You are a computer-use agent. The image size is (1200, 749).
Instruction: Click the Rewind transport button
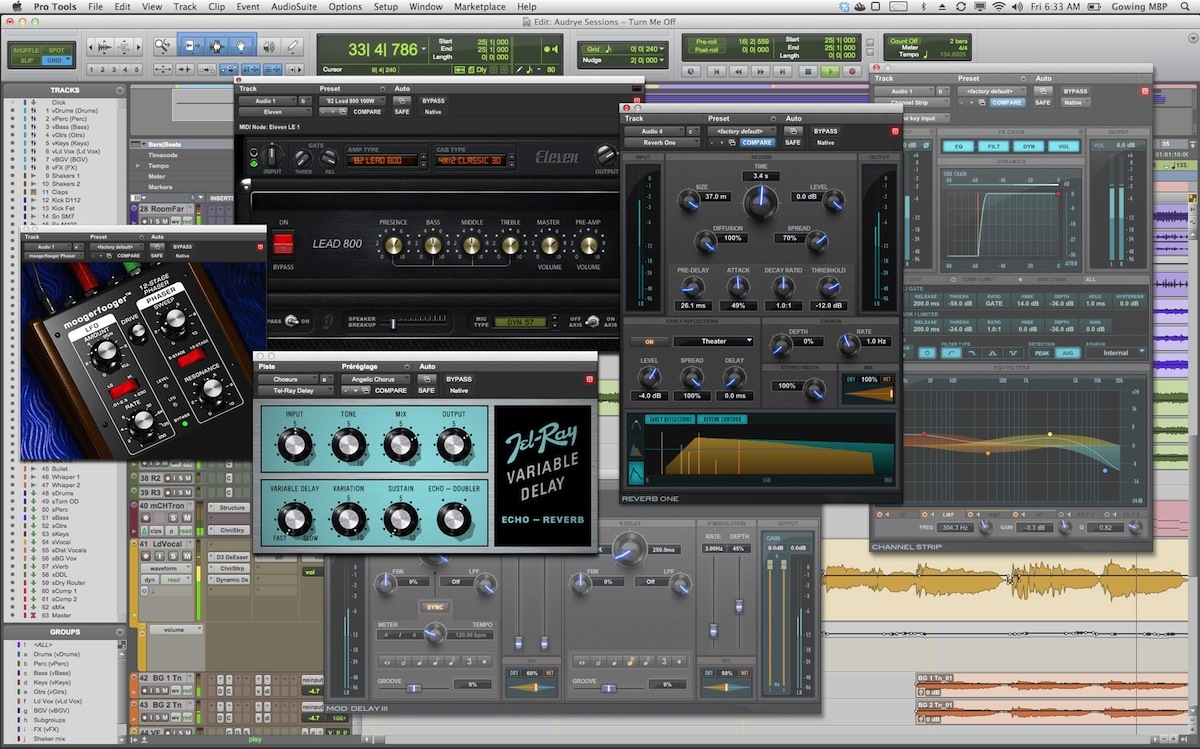click(x=738, y=71)
